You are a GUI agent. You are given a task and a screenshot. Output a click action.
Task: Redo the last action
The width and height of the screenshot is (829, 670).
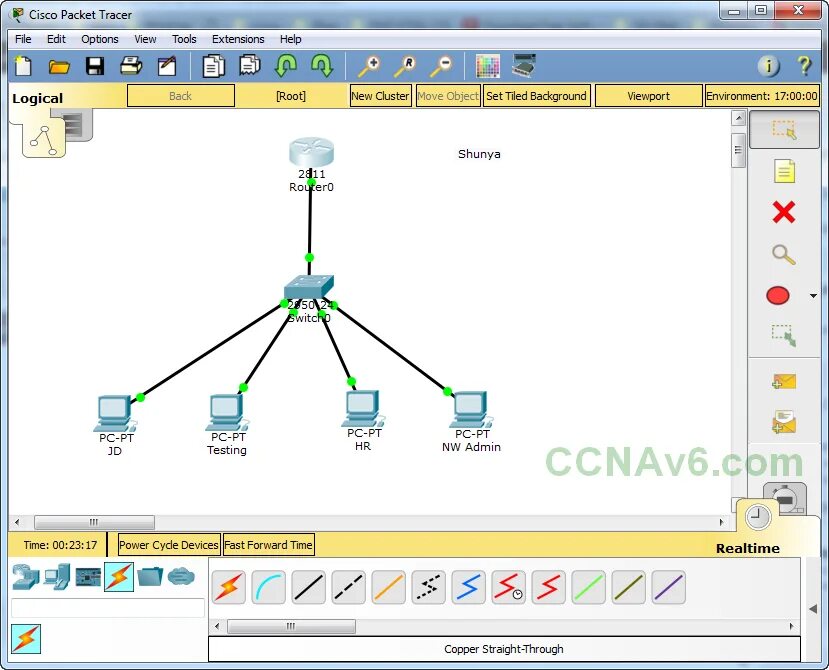322,66
